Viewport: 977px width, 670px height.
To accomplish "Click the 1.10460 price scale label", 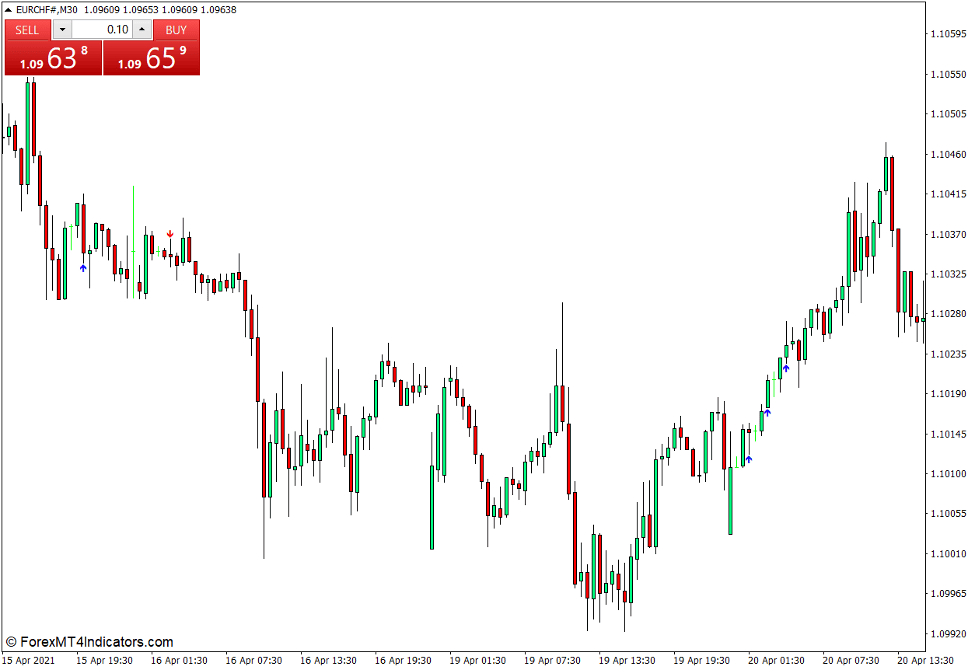I will 946,155.
